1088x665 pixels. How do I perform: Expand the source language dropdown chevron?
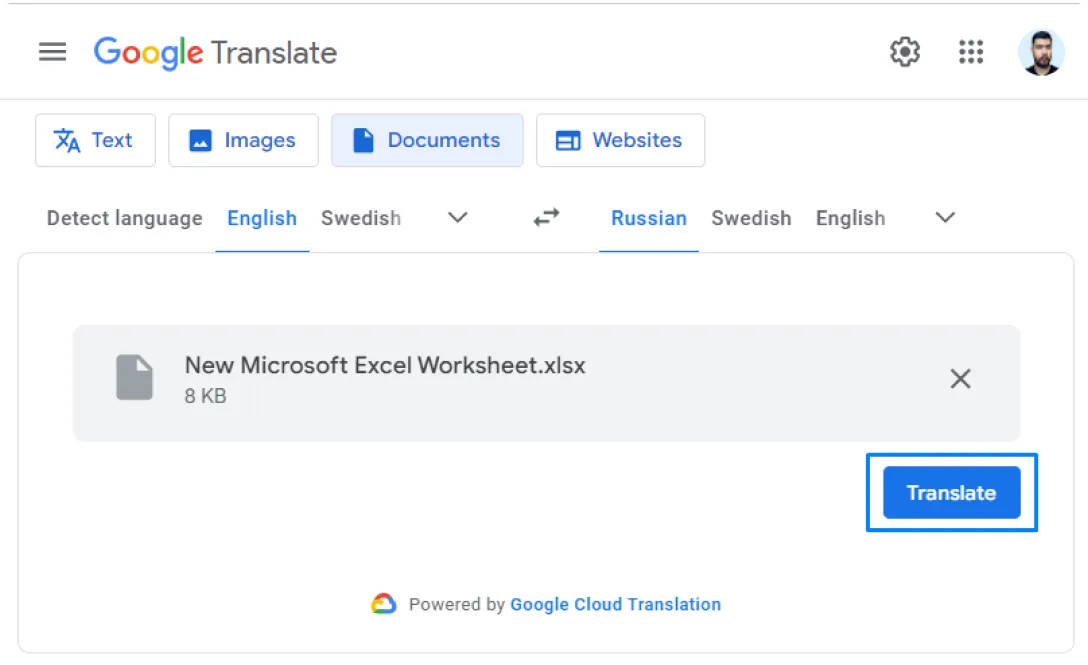click(x=457, y=218)
